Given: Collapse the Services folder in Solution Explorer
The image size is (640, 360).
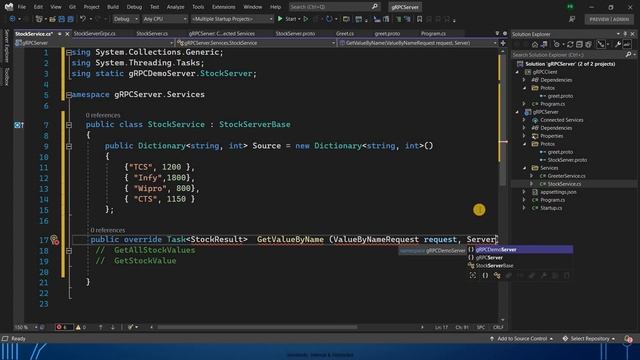Looking at the screenshot, I should click(524, 168).
